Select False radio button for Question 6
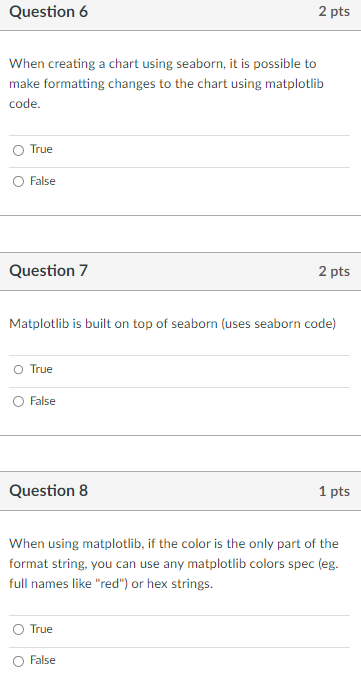 pyautogui.click(x=18, y=182)
